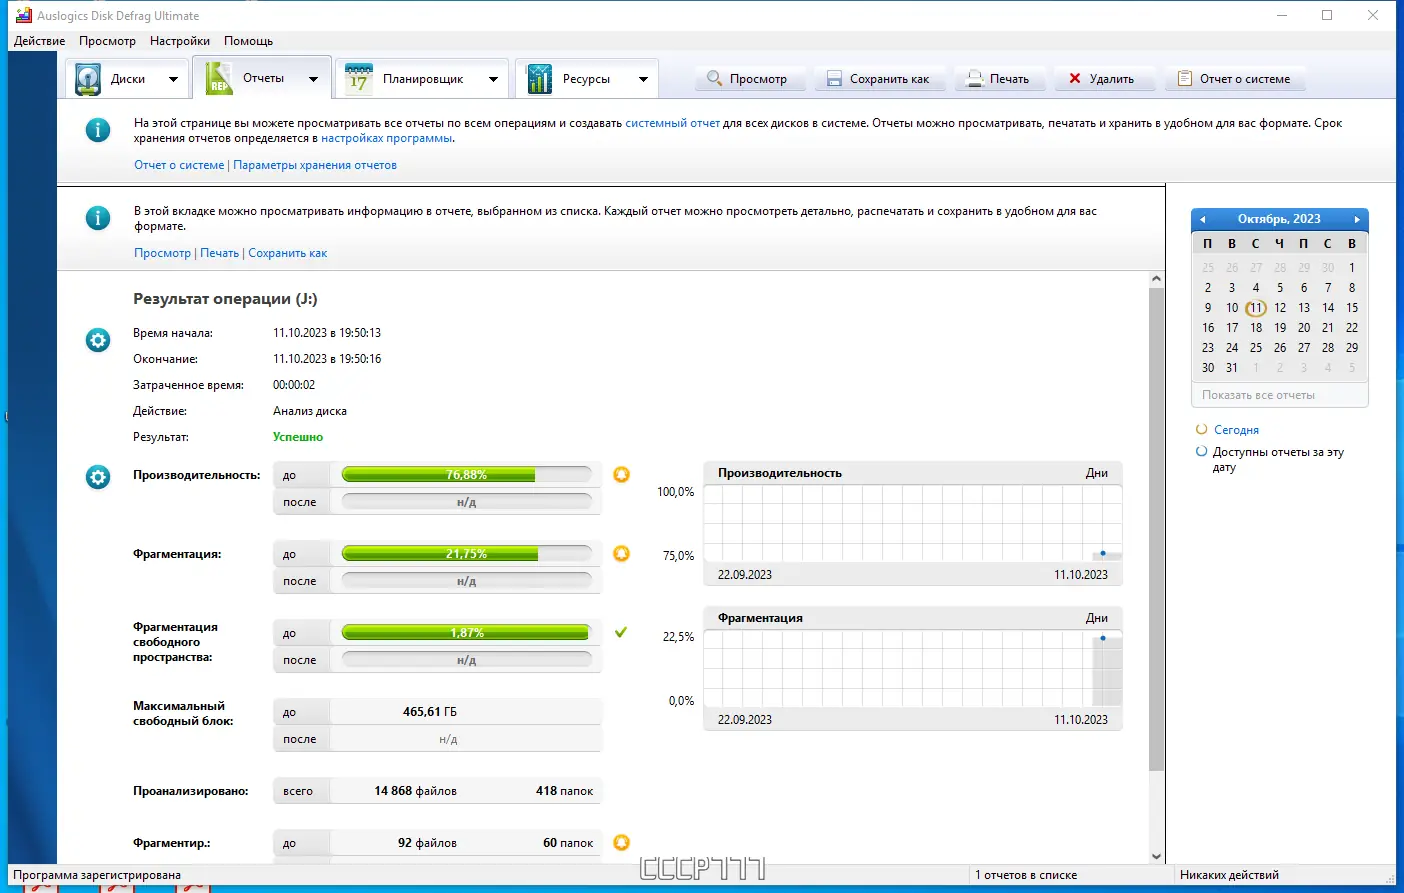Image resolution: width=1404 pixels, height=893 pixels.
Task: Click the Отчет о системе toolbar button
Action: coord(1235,79)
